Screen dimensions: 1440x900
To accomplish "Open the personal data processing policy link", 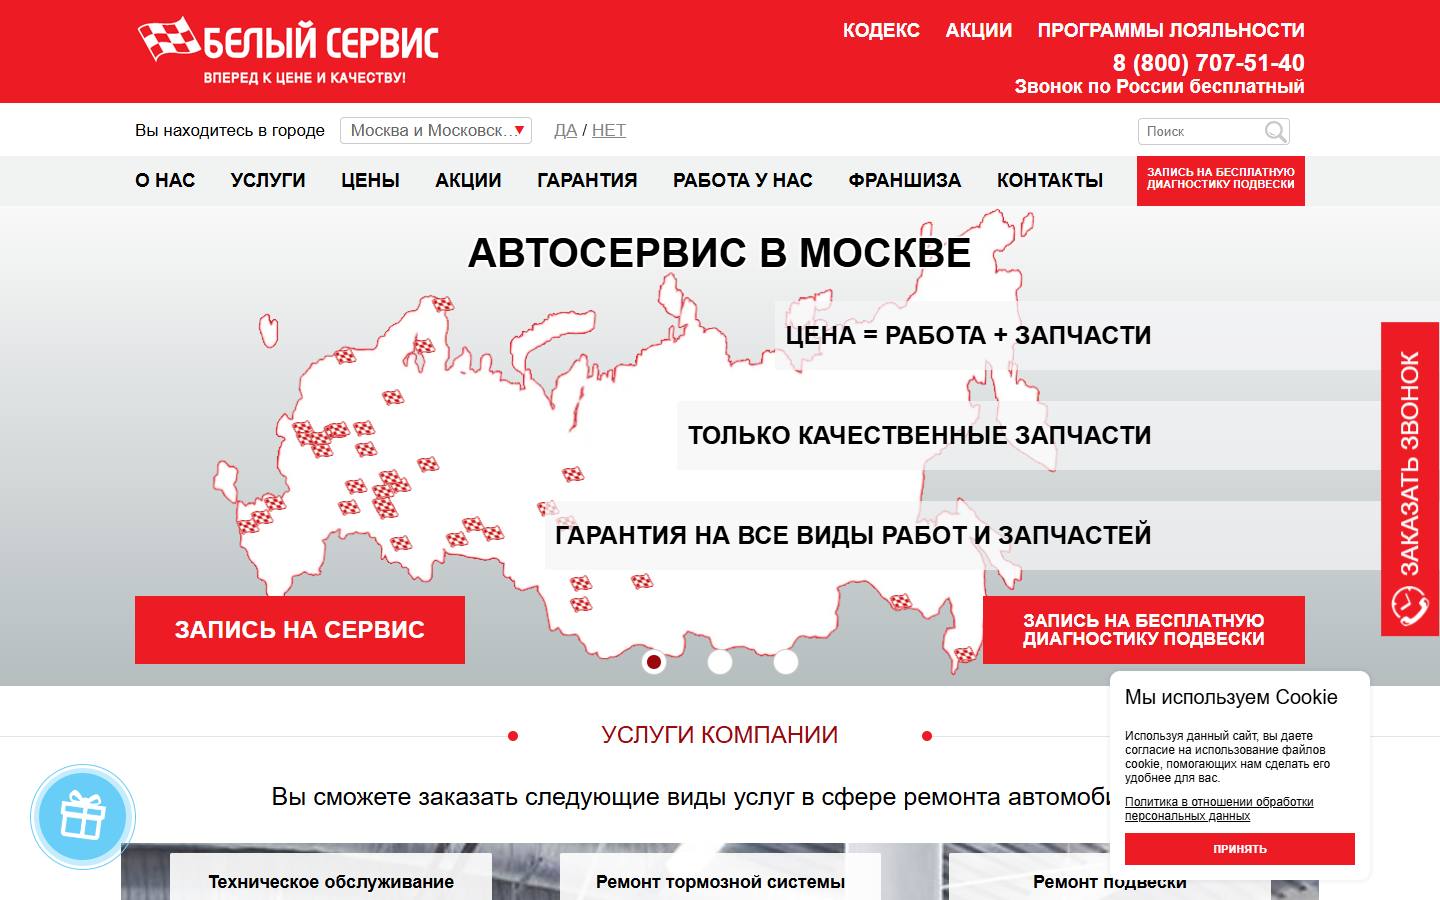I will tap(1219, 808).
